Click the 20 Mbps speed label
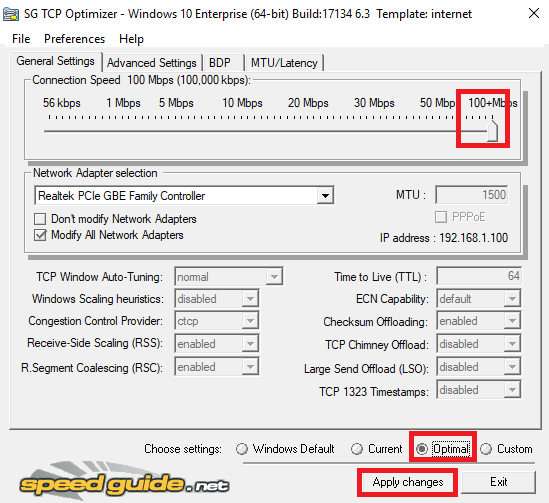 coord(308,103)
